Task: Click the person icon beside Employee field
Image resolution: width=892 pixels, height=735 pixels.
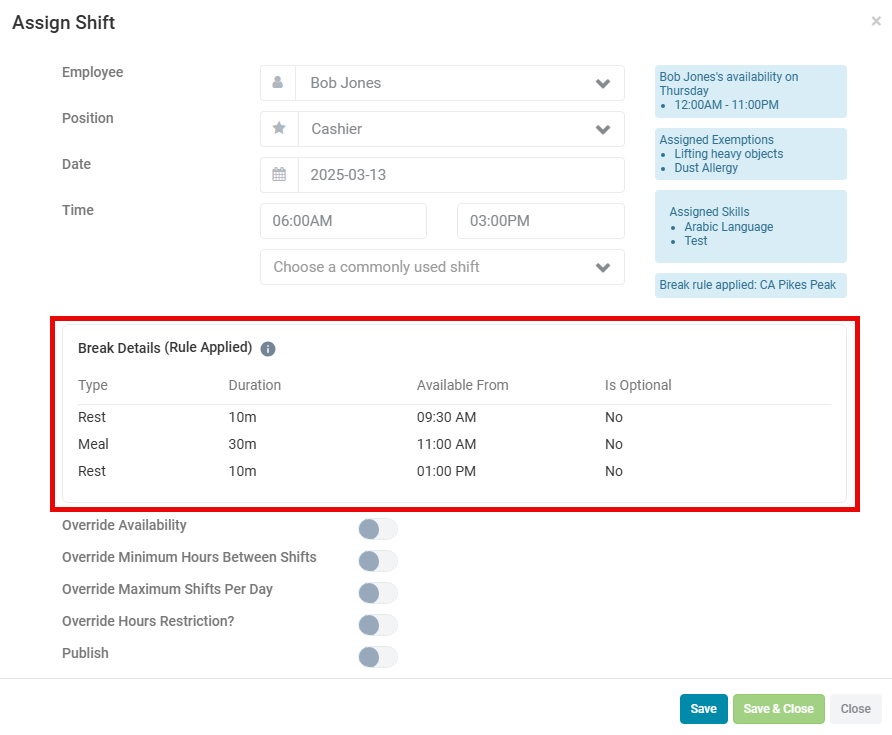Action: pyautogui.click(x=278, y=83)
